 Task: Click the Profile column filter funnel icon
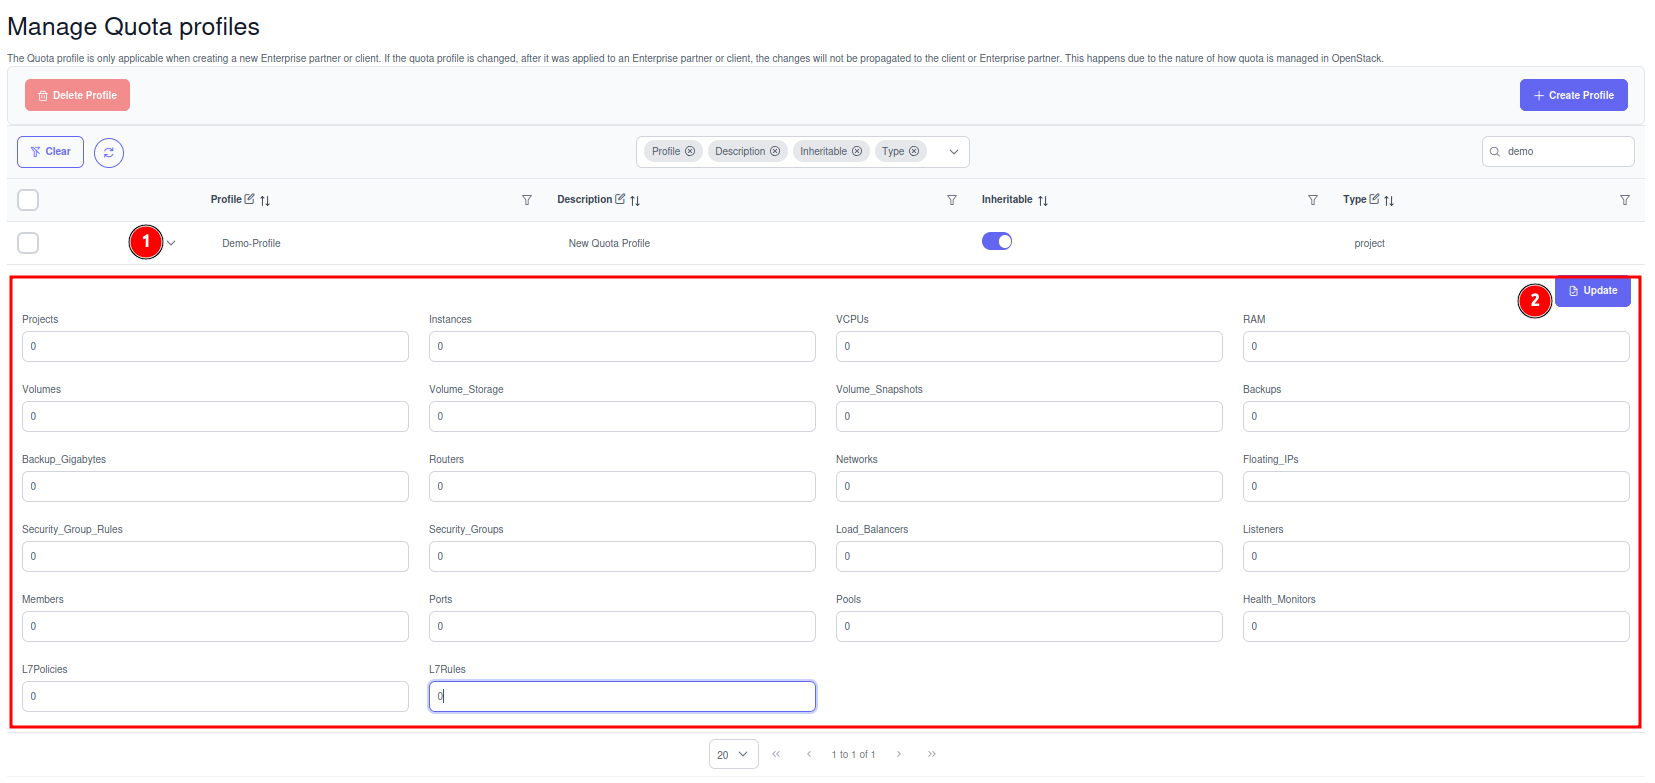(527, 200)
